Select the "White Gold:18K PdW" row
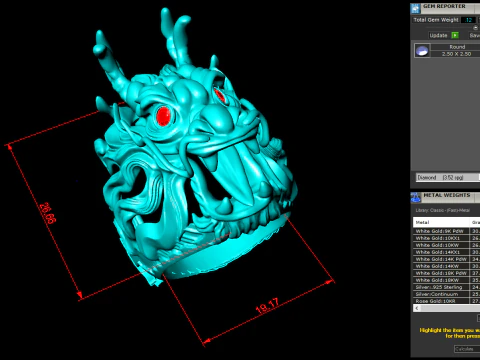Image resolution: width=480 pixels, height=360 pixels. click(x=447, y=273)
